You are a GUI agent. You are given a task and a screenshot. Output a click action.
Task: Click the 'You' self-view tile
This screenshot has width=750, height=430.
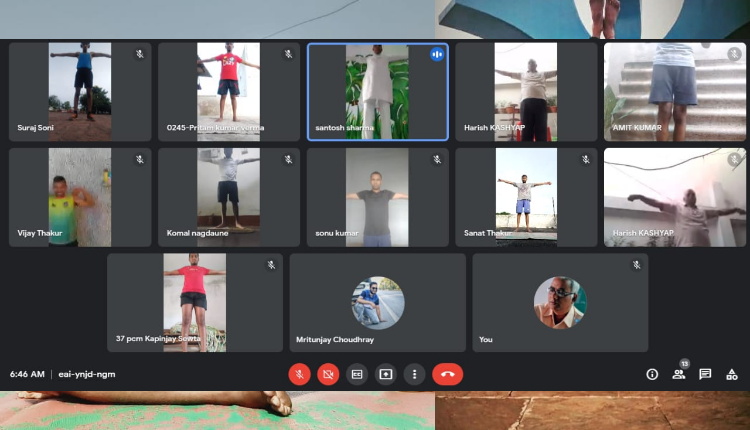[x=559, y=301]
